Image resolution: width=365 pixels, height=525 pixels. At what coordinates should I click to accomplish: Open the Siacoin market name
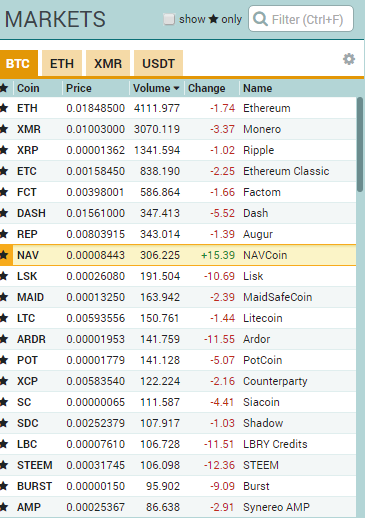[261, 402]
